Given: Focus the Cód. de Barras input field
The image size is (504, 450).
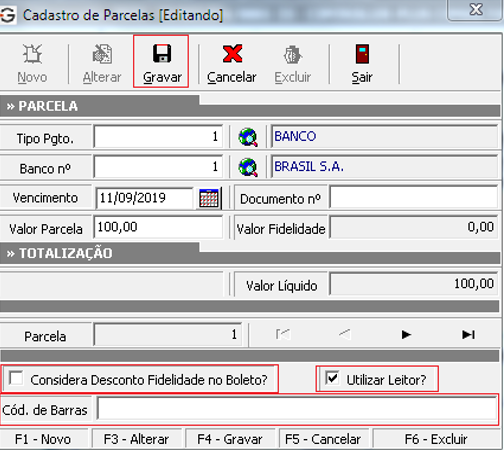Looking at the screenshot, I should (x=297, y=409).
